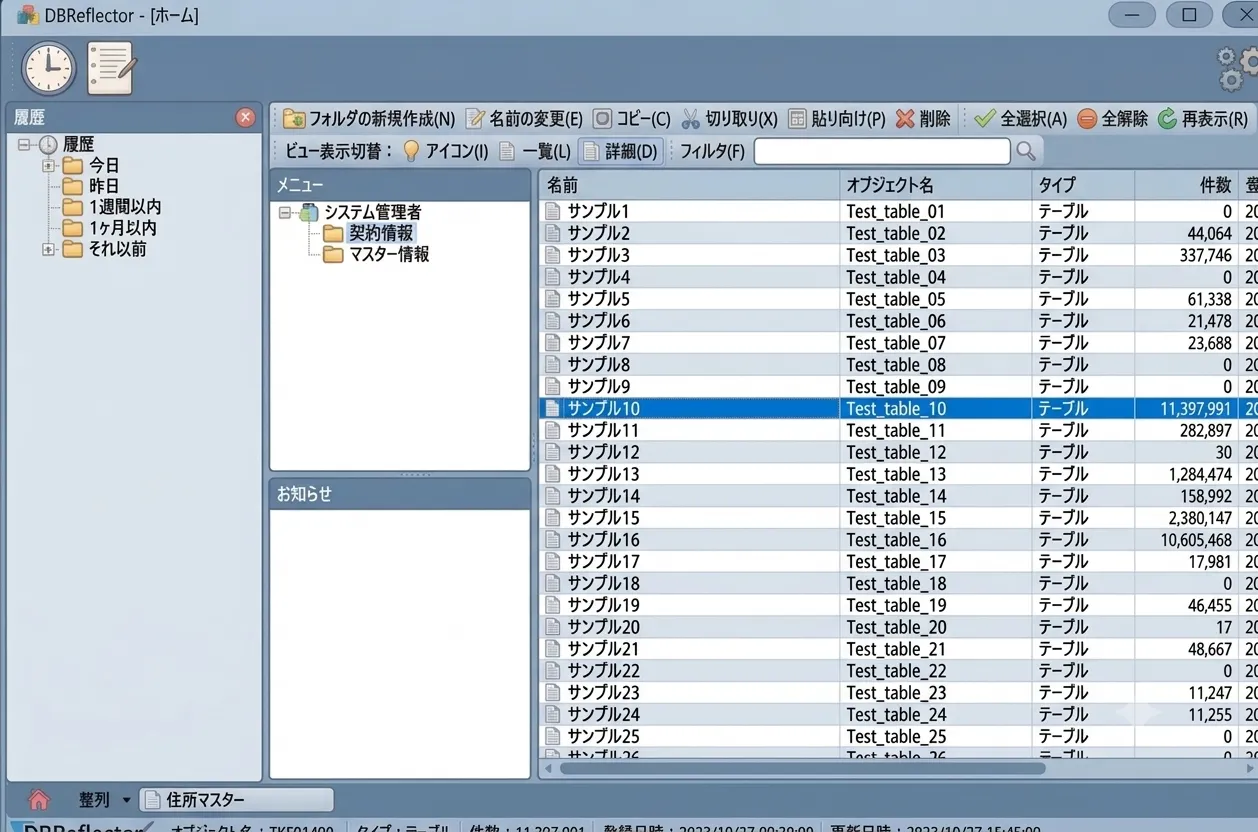Click the filter search magnifier icon
Viewport: 1258px width, 832px height.
1026,151
